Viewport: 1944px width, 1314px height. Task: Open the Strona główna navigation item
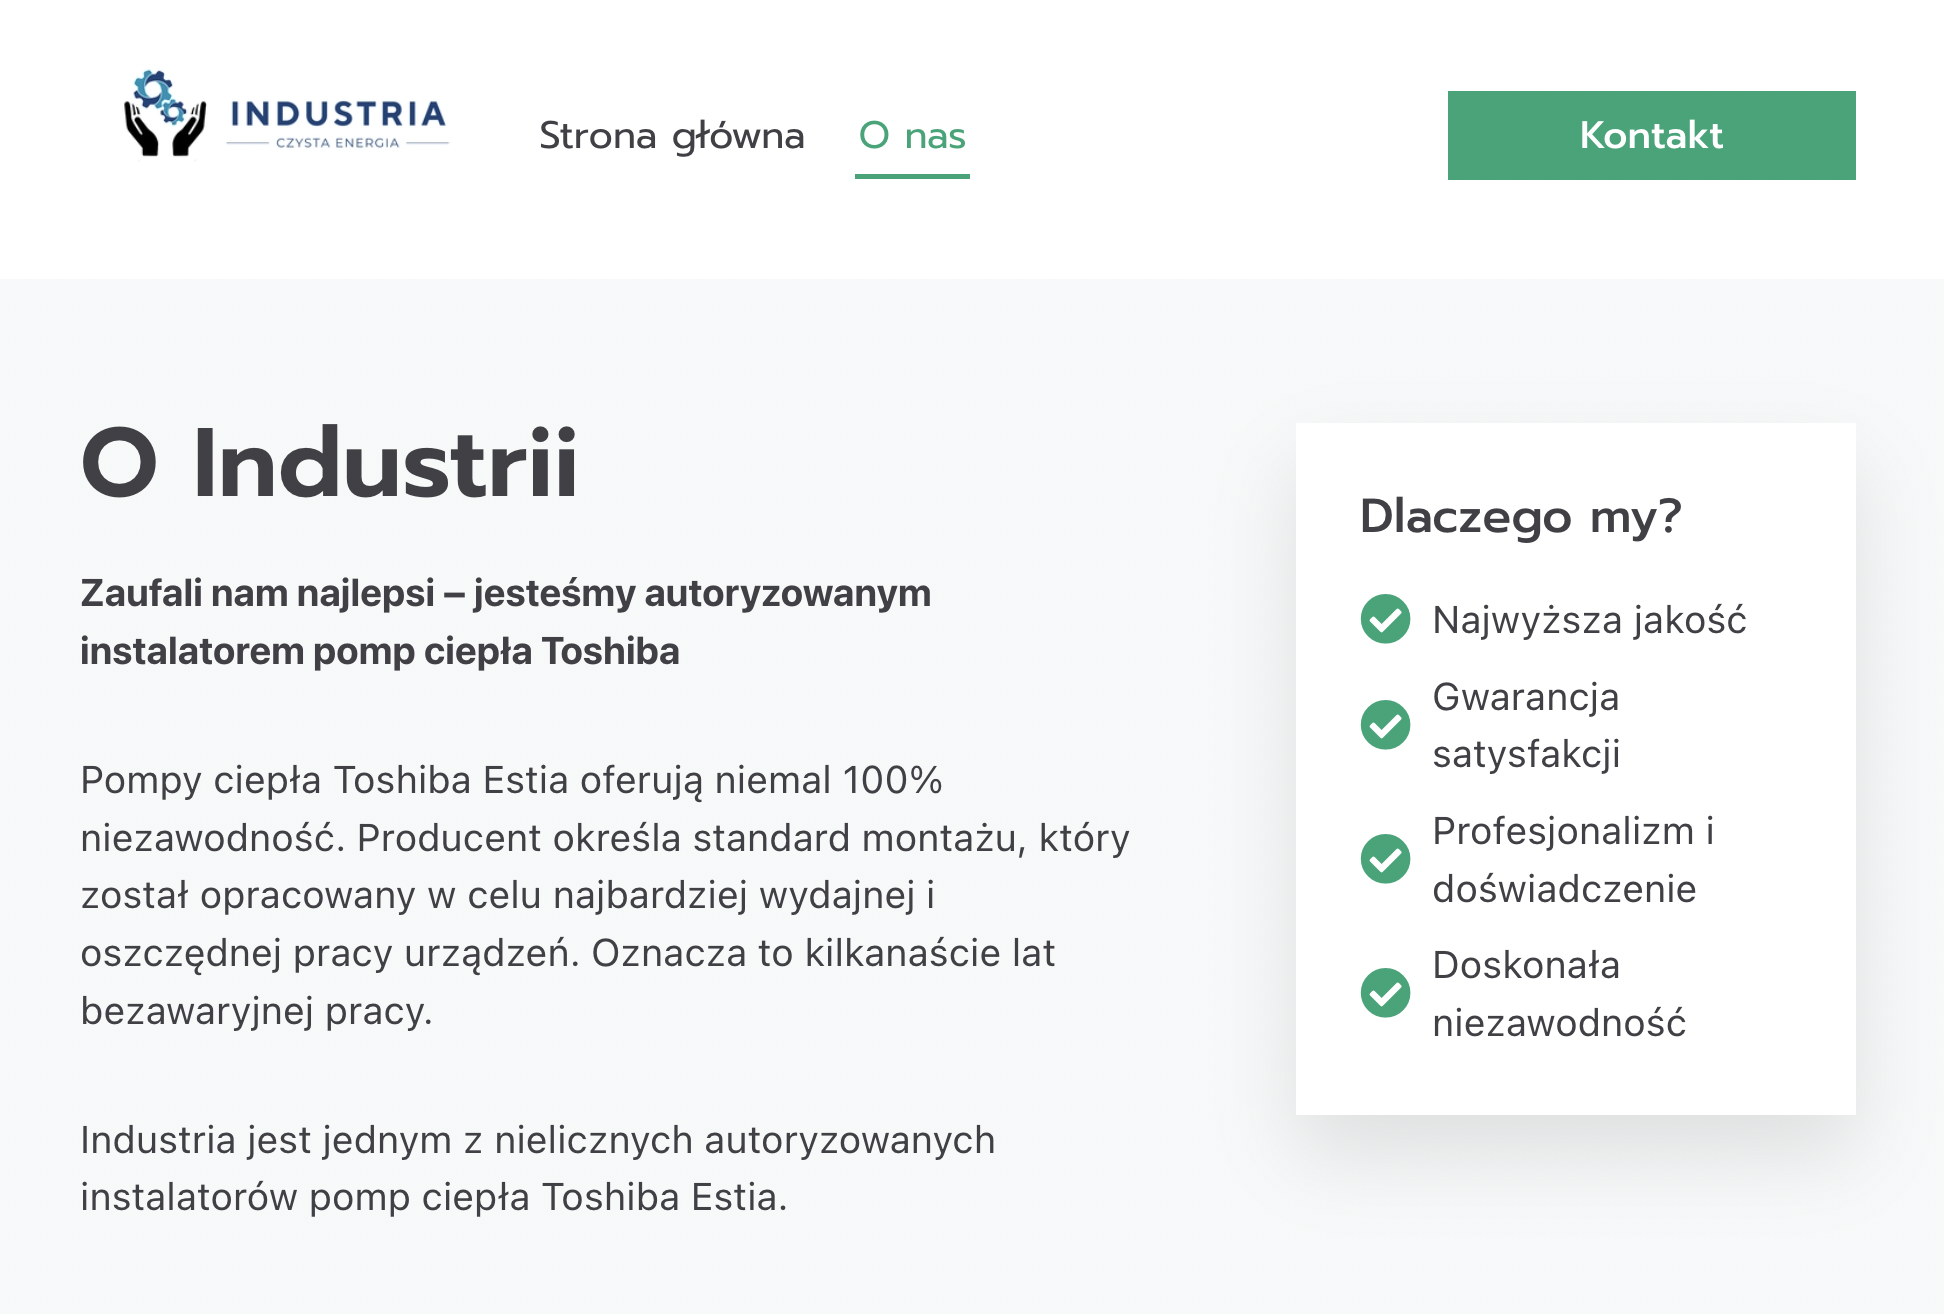click(672, 136)
